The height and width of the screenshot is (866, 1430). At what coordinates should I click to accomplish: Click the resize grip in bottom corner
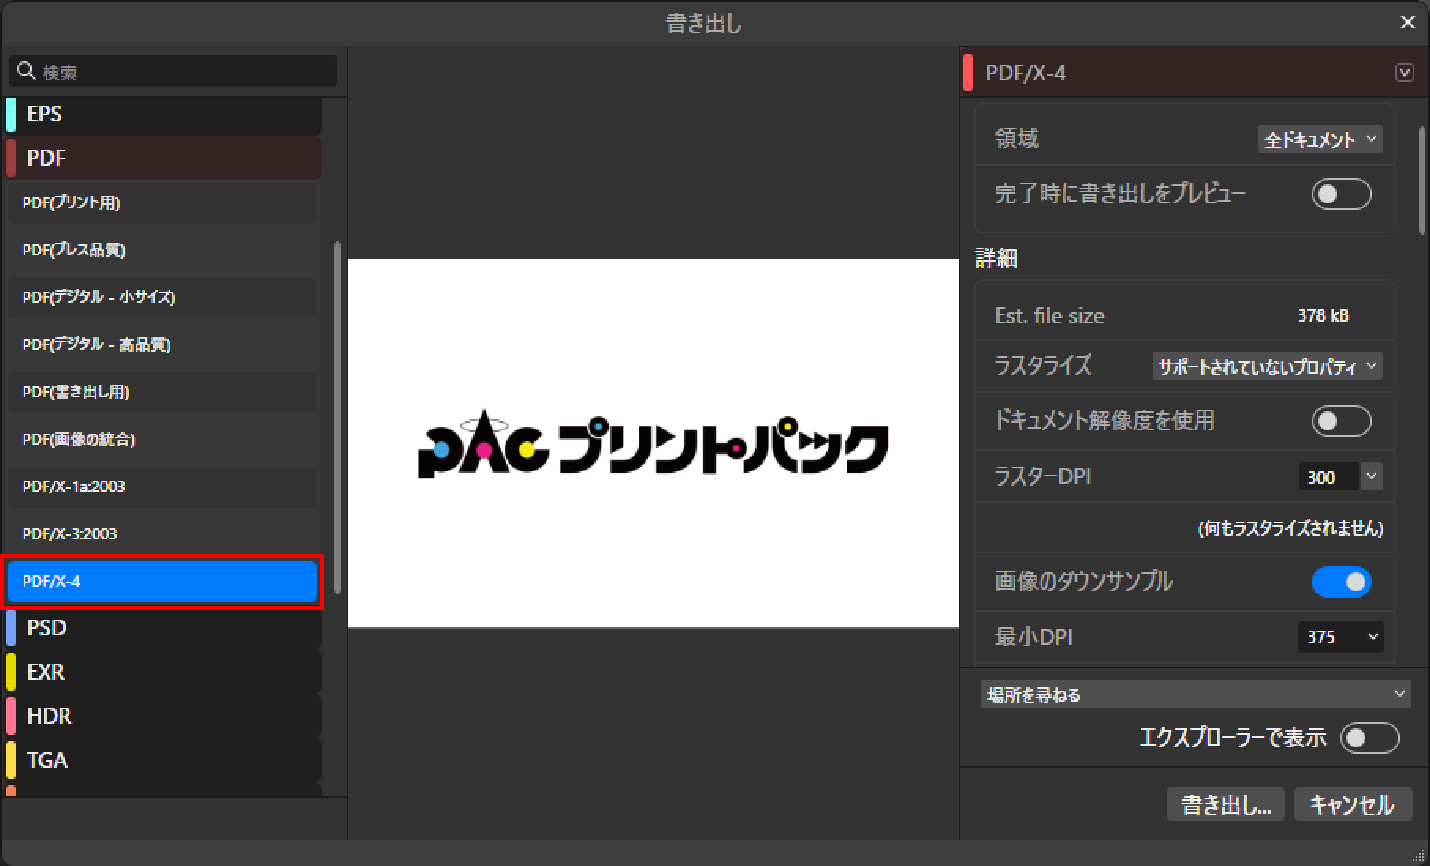(x=1419, y=855)
